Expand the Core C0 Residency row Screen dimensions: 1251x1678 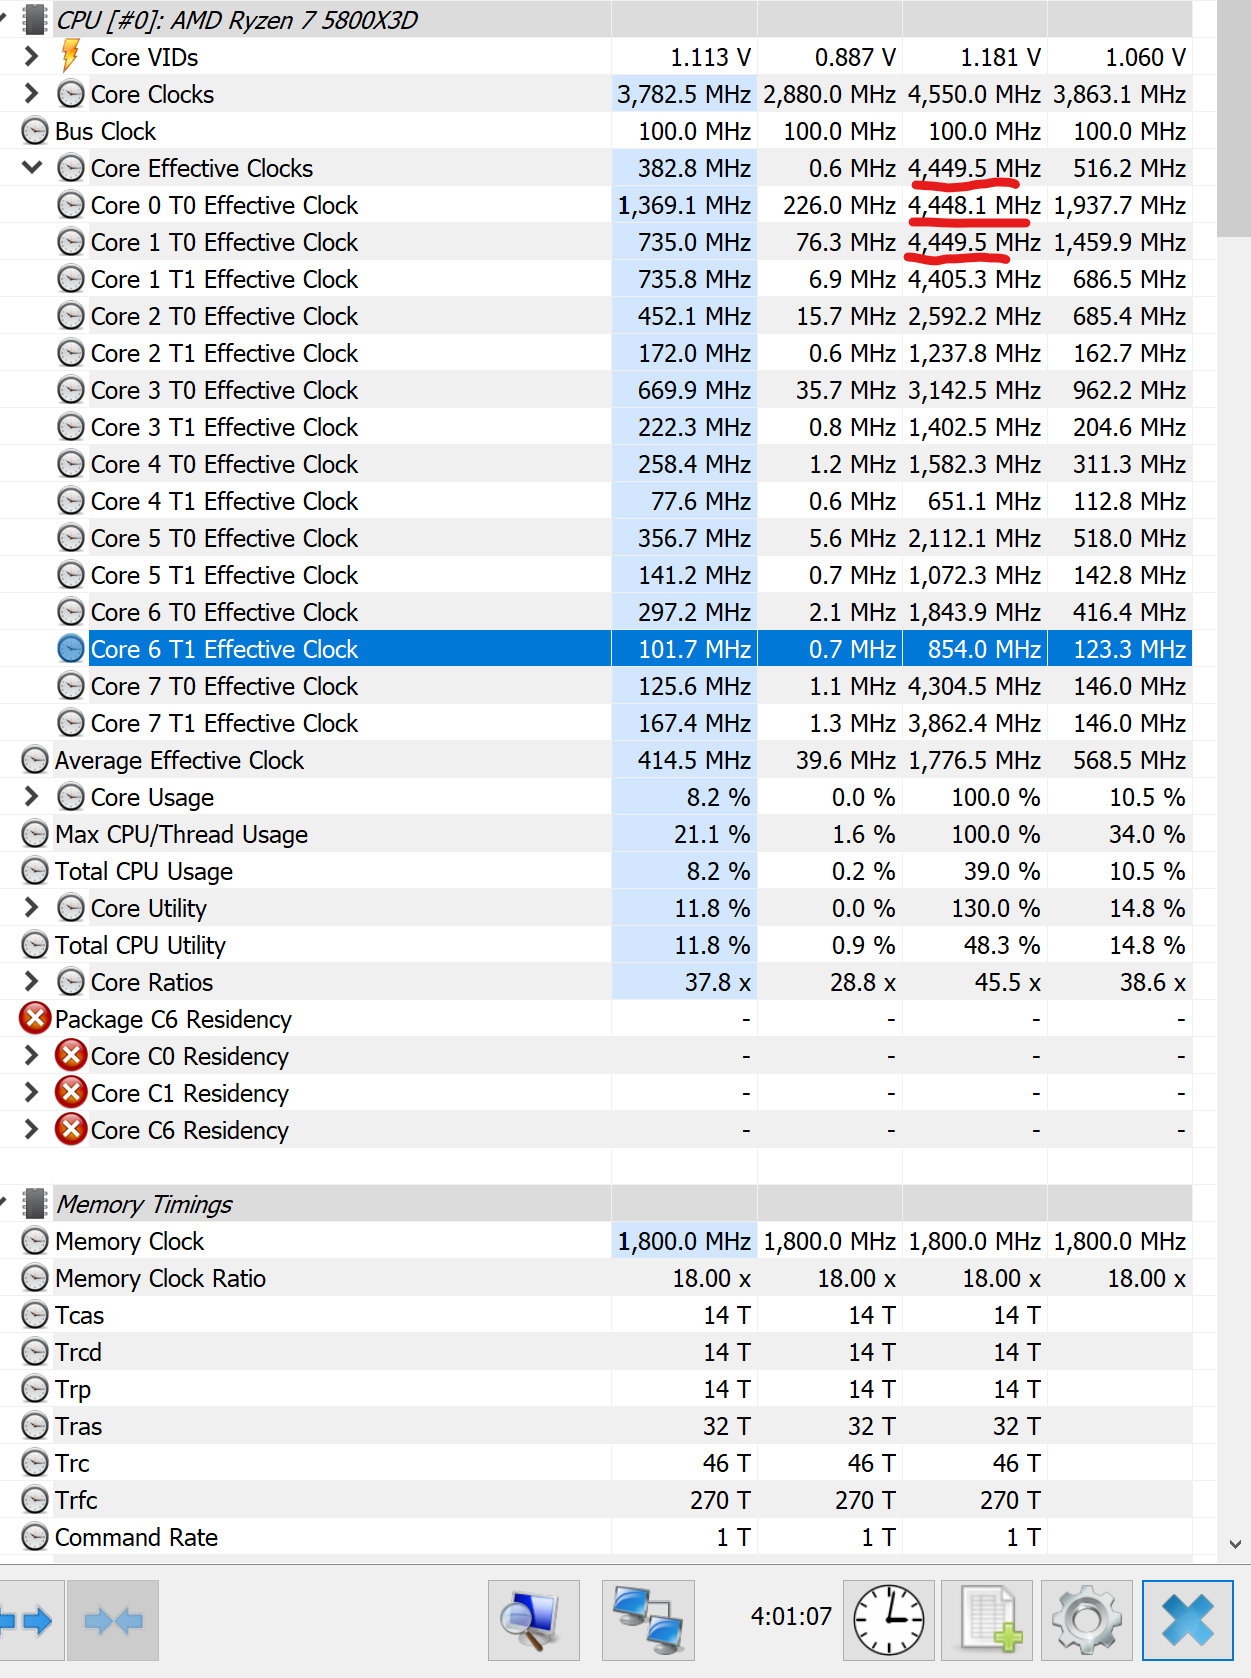(x=31, y=1056)
